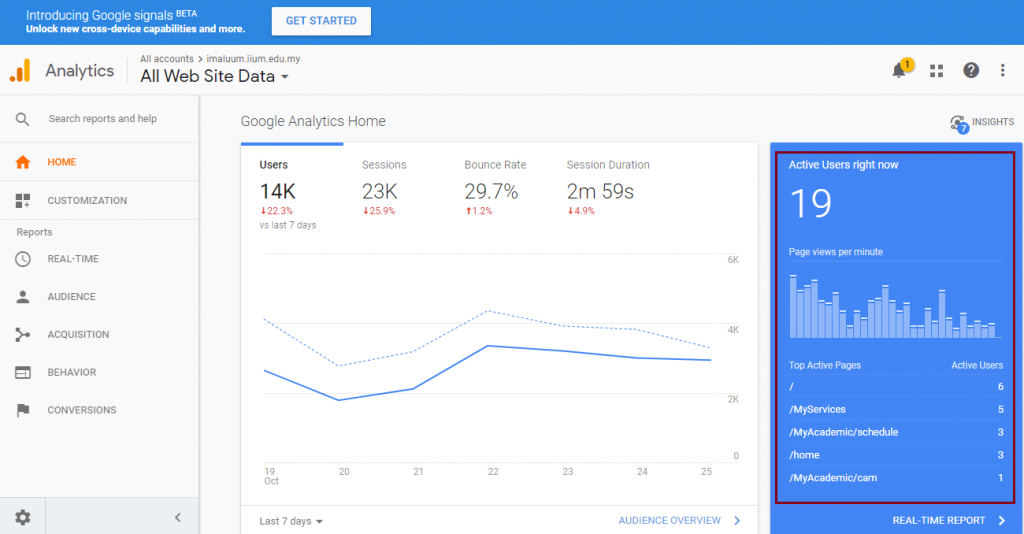Click the Introducing Google signals banner text
Screen dimensions: 1024x534
tap(111, 15)
